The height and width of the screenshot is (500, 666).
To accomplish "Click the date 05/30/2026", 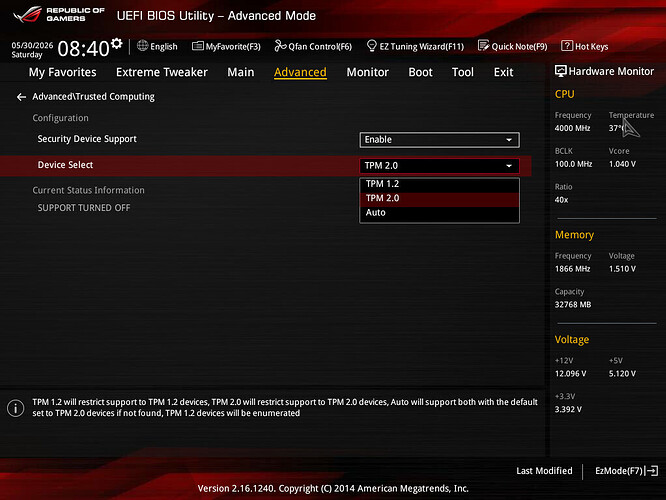I will pyautogui.click(x=32, y=45).
